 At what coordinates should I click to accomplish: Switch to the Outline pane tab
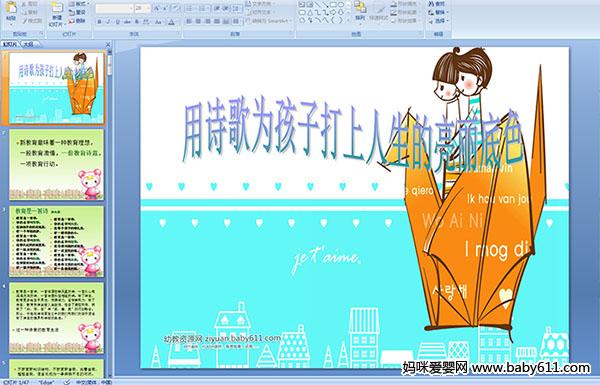coord(28,44)
